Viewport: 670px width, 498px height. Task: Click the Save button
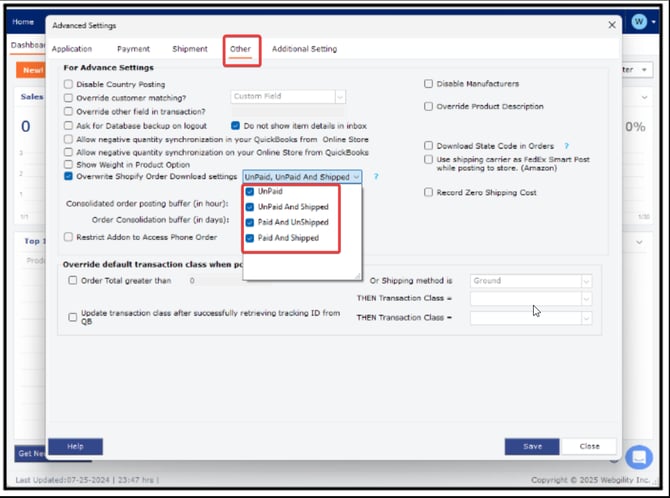click(x=532, y=446)
